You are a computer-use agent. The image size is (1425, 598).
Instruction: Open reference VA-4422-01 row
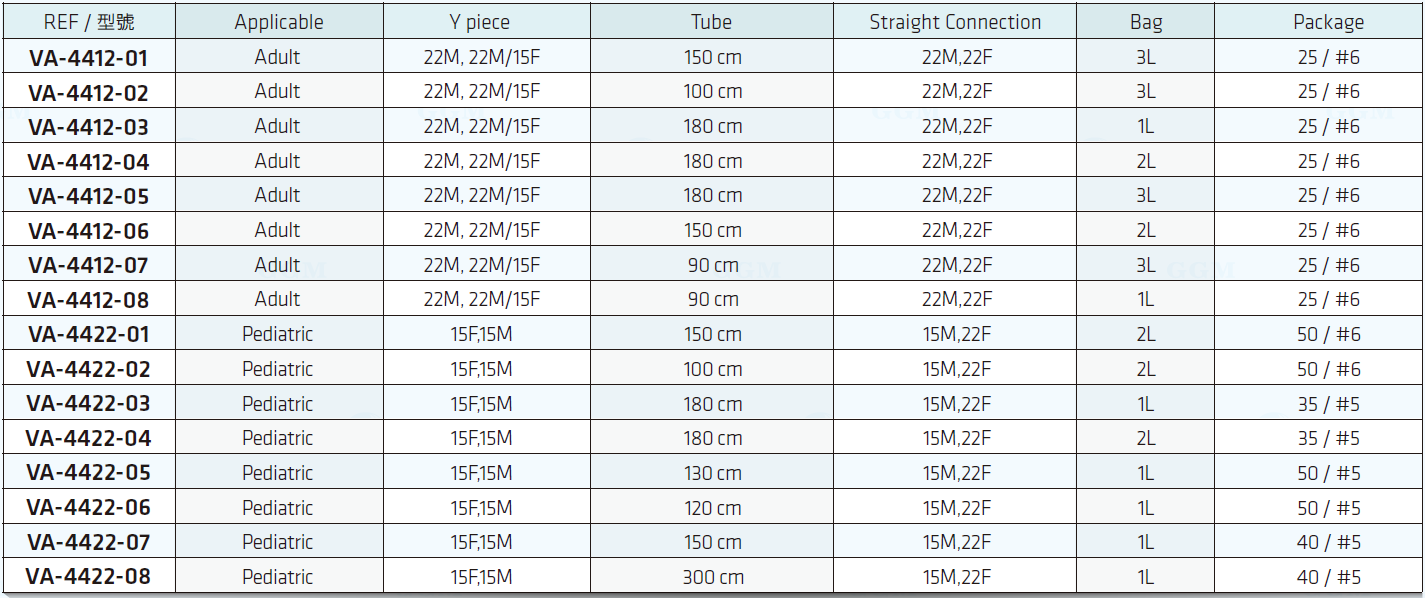click(89, 334)
